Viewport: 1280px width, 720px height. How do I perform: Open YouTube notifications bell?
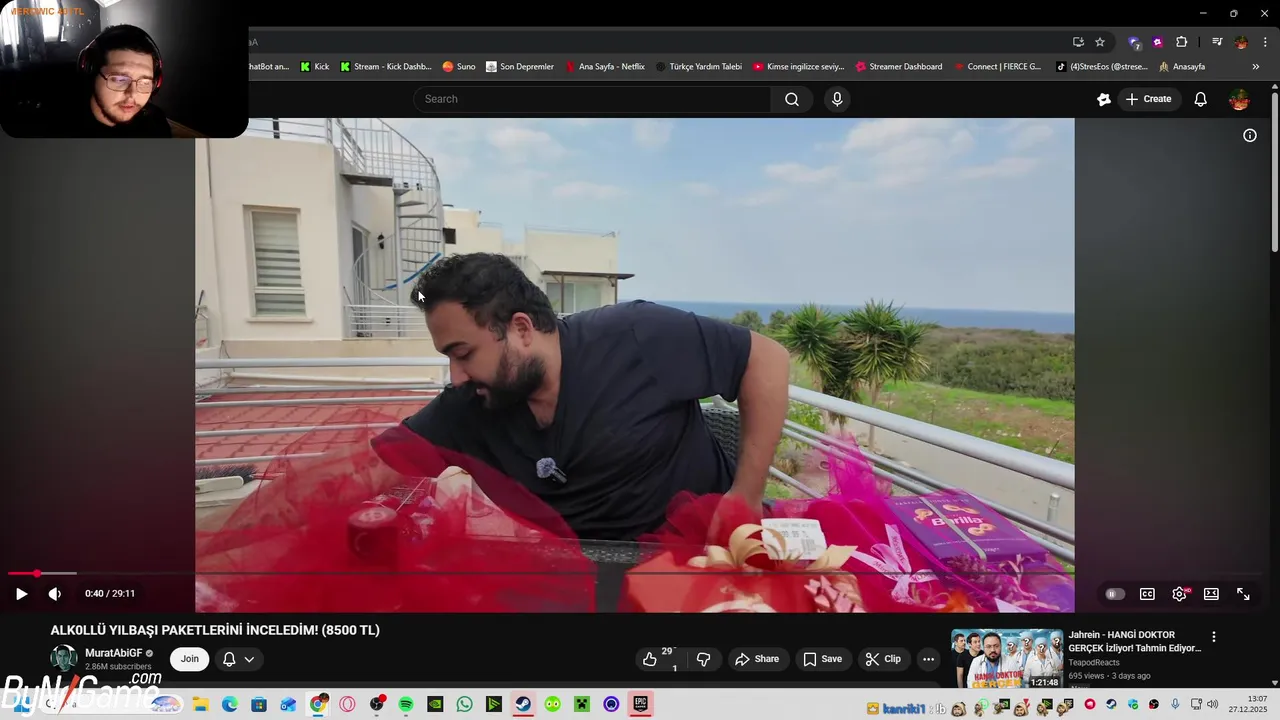click(1201, 99)
